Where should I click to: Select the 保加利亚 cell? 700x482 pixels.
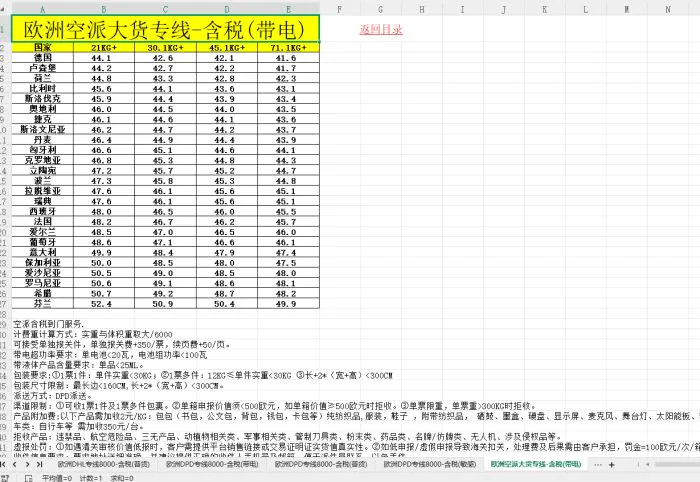42,263
